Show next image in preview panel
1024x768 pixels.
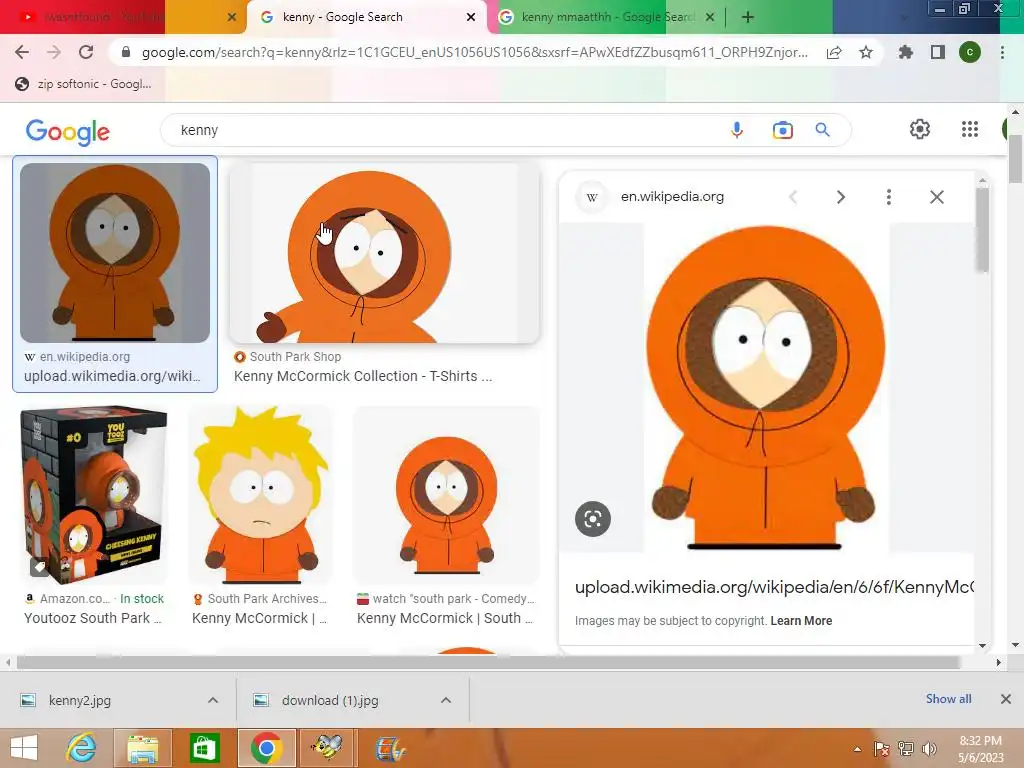tap(841, 197)
